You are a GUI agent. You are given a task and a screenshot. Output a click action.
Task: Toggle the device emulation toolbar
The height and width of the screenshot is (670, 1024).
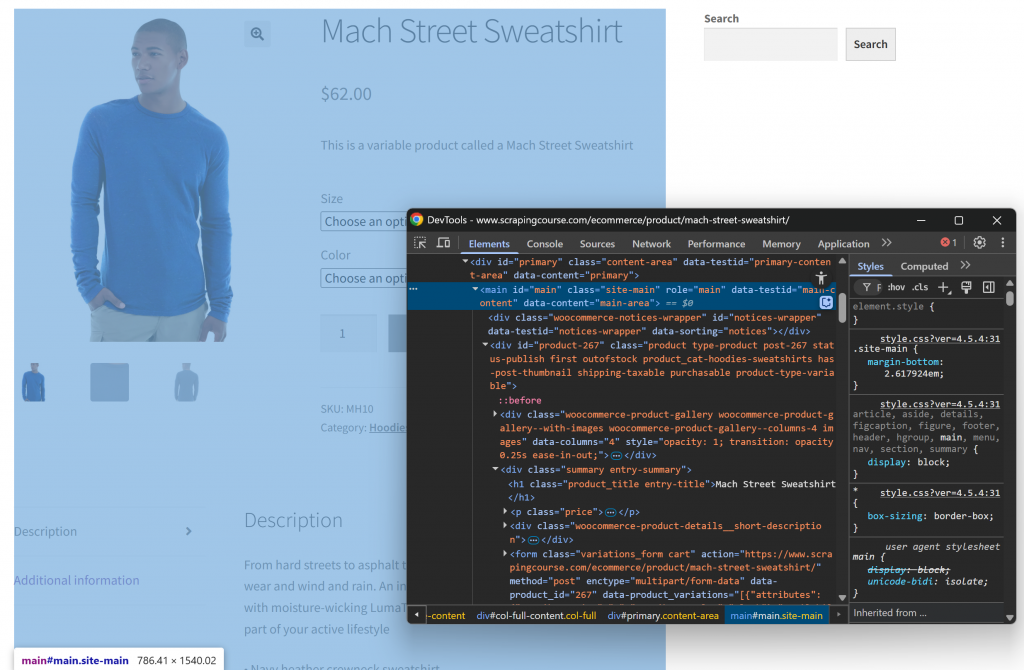[443, 243]
